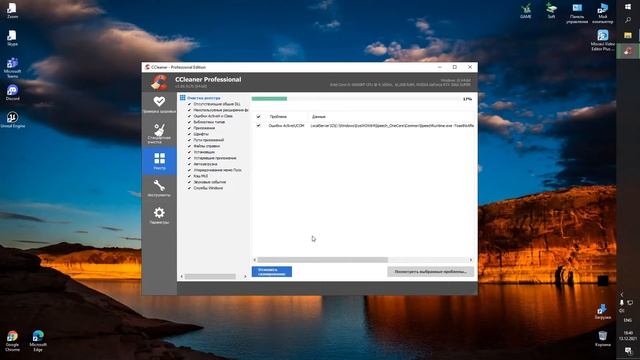Open the Tools (Инструменты) wrench section
This screenshot has height=360, width=640.
click(x=159, y=188)
